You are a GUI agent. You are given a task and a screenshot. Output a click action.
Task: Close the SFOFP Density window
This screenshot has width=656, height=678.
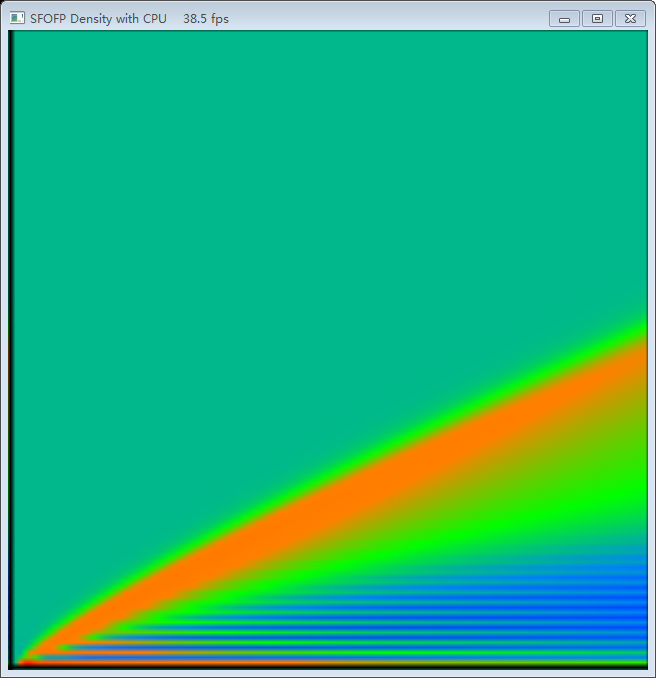tap(630, 18)
